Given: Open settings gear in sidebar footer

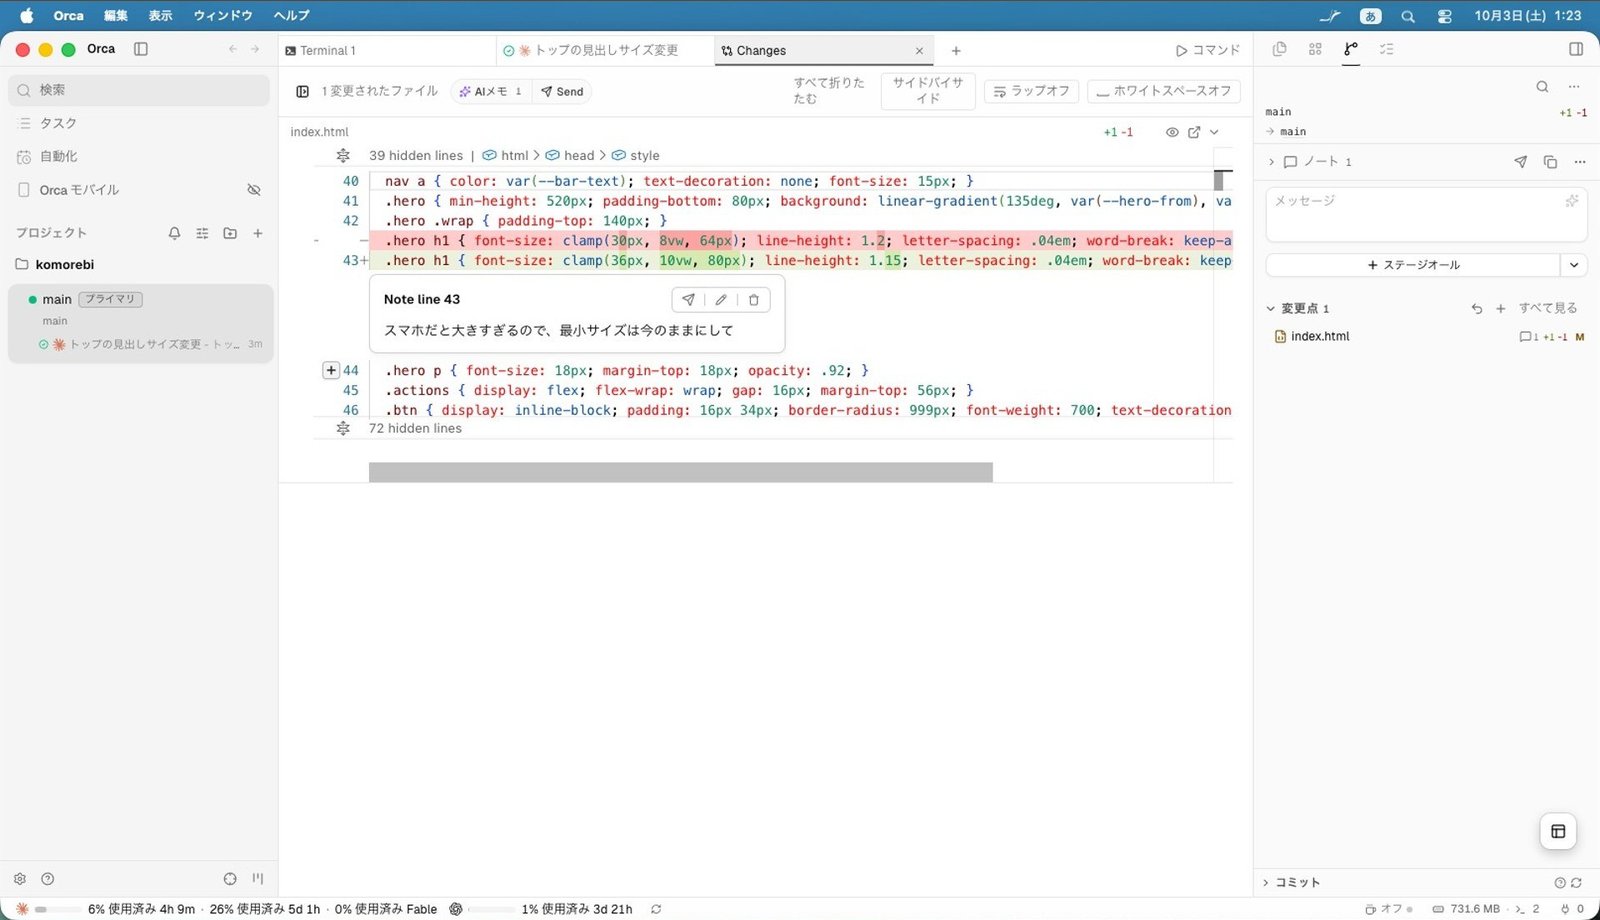Looking at the screenshot, I should click(x=20, y=879).
